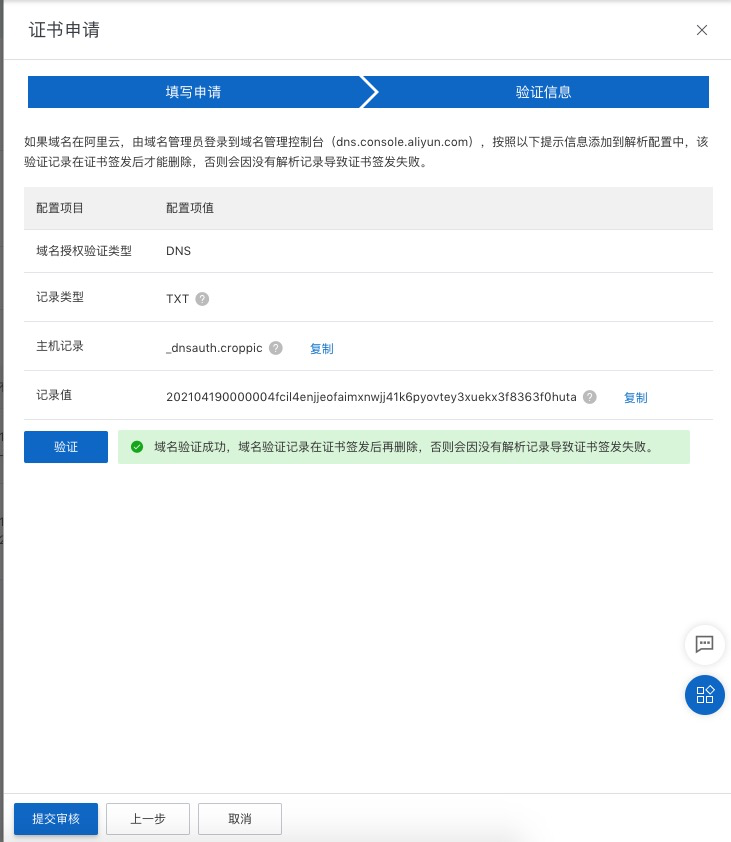
Task: Click the DNS verification type value
Action: tap(178, 251)
